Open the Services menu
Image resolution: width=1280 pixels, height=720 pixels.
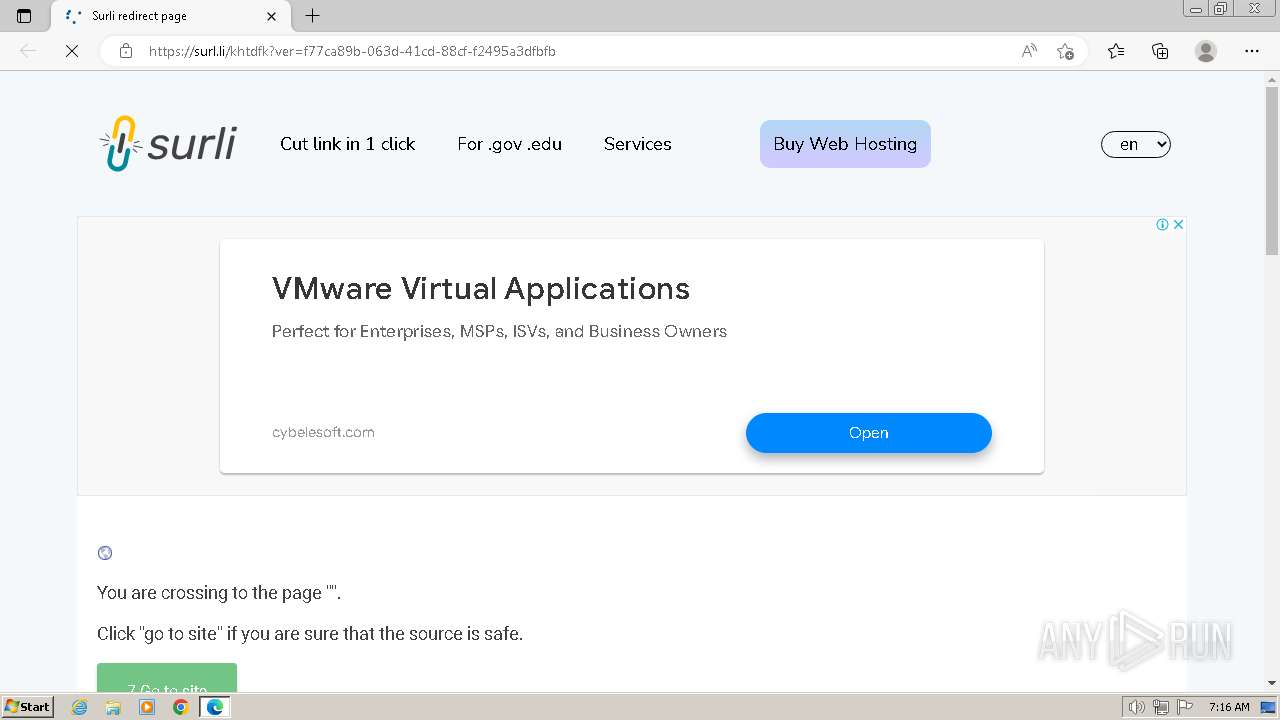(638, 144)
